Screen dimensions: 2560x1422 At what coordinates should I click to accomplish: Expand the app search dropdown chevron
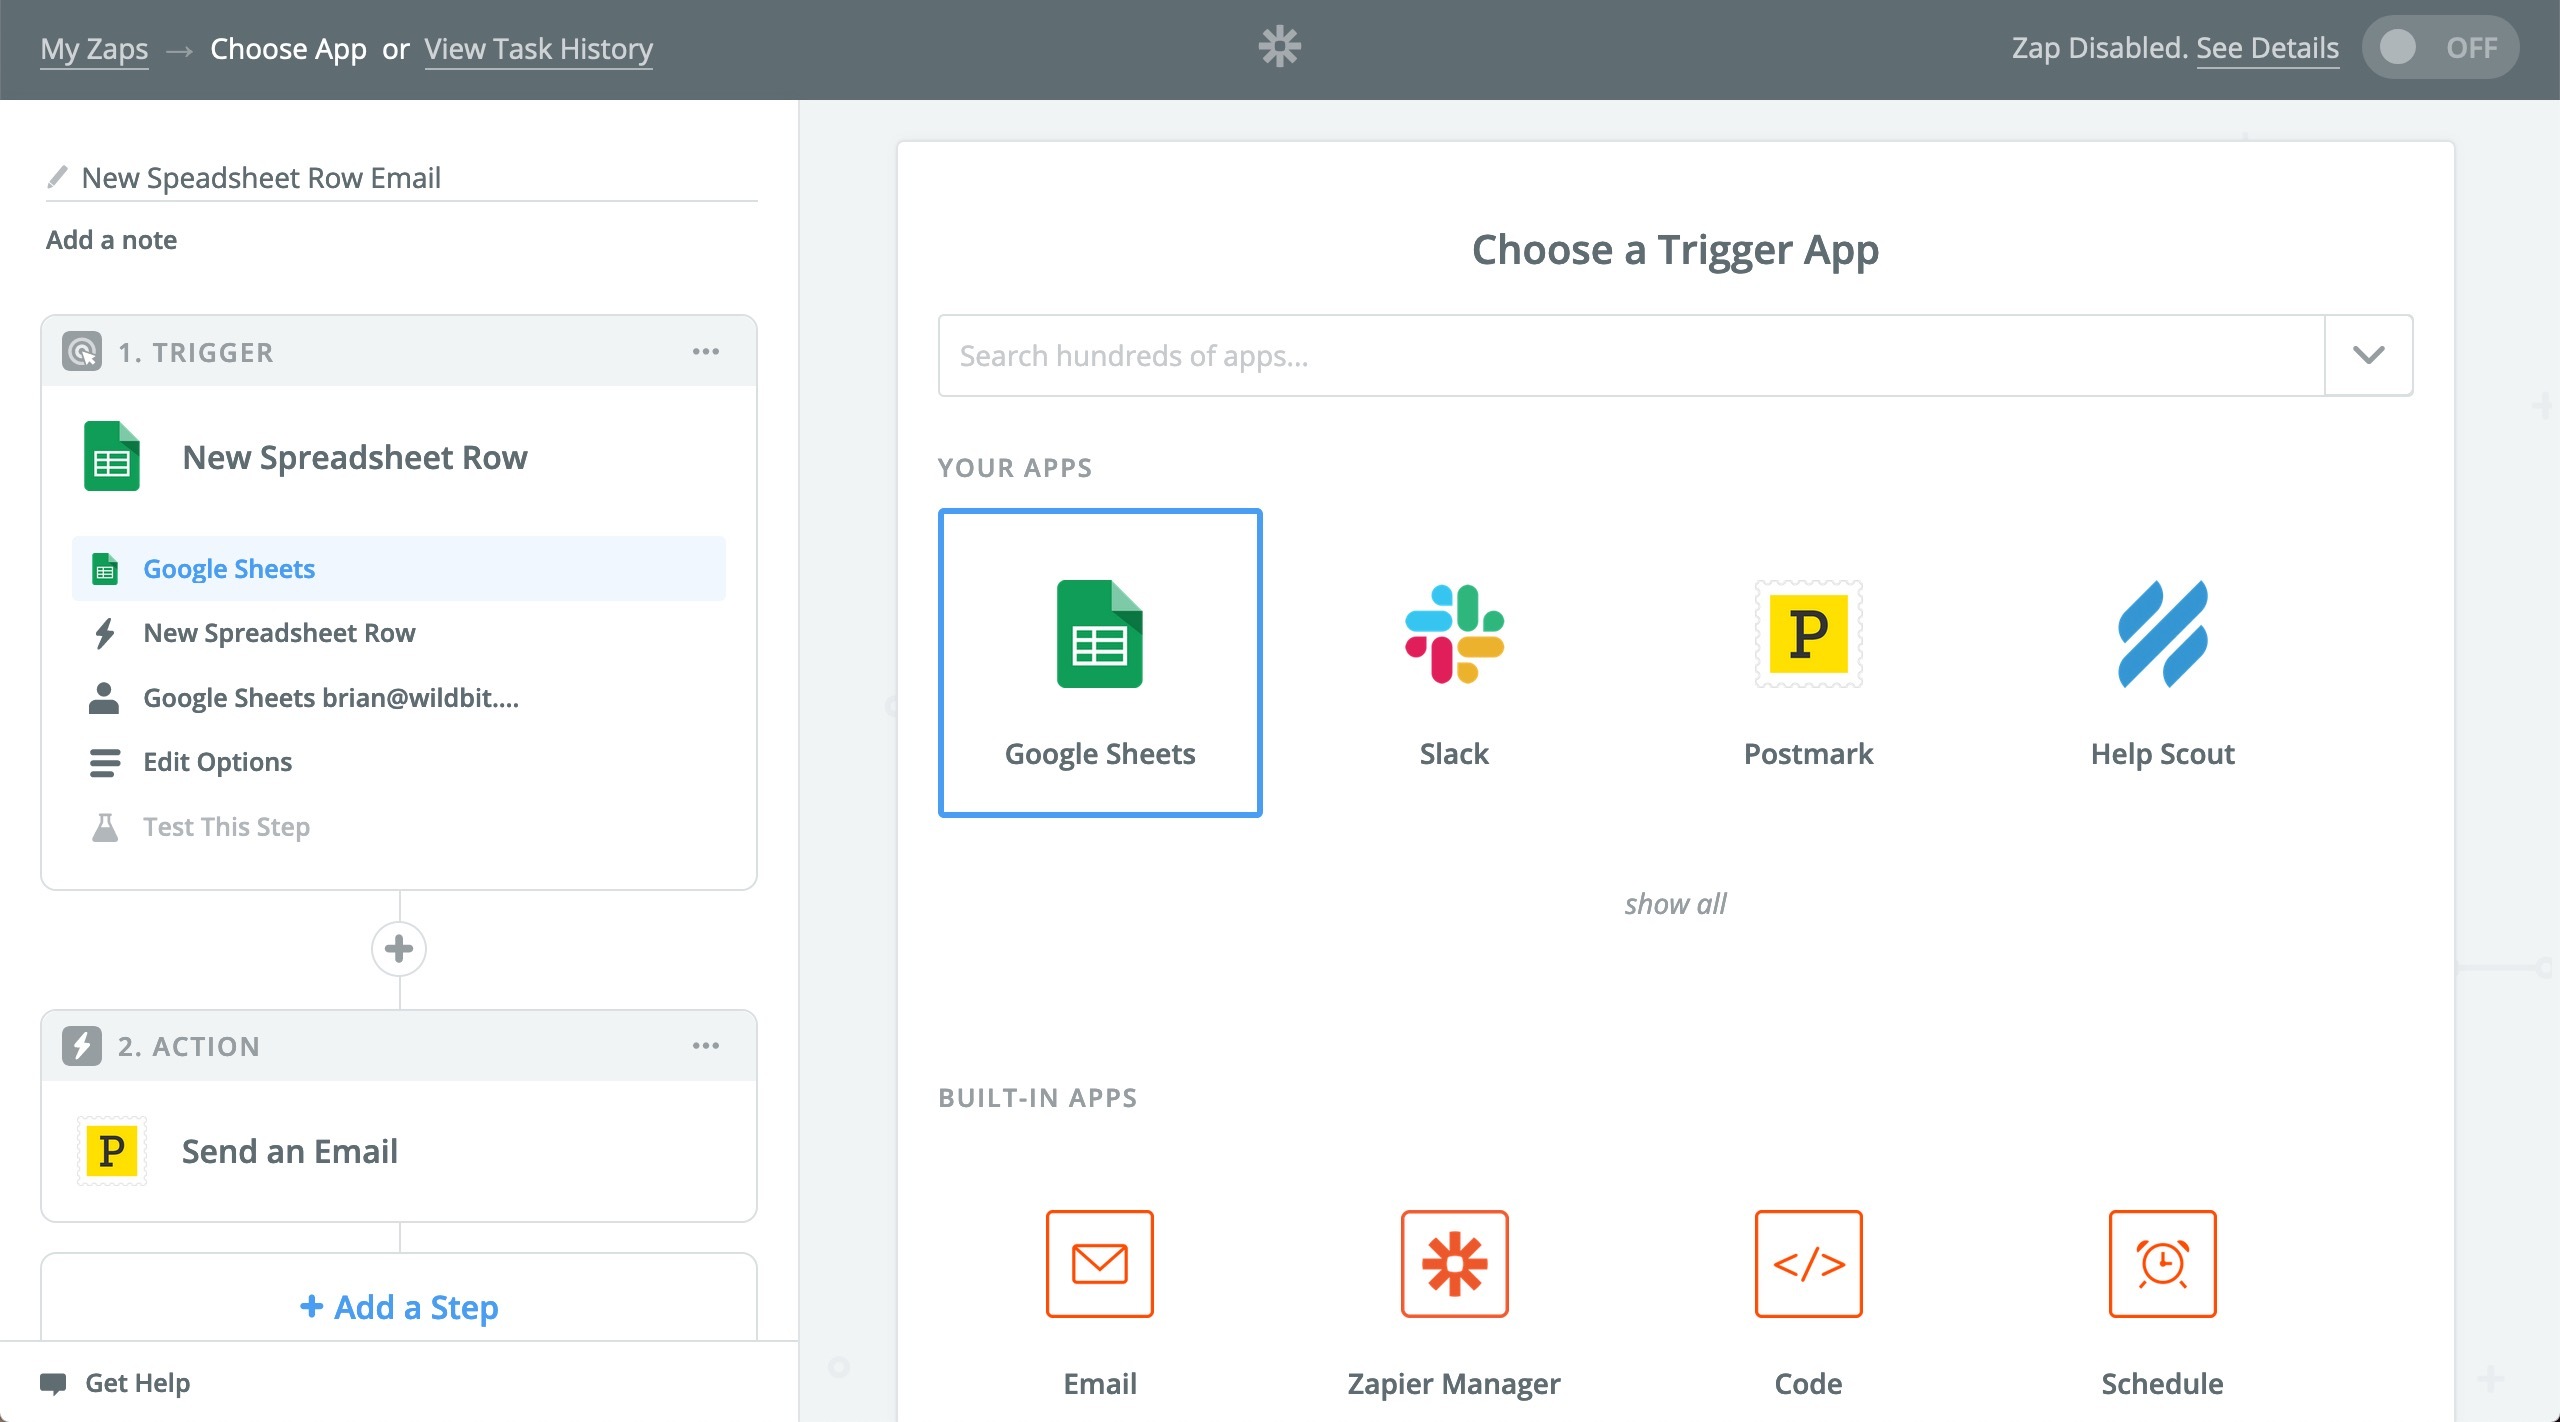2368,355
